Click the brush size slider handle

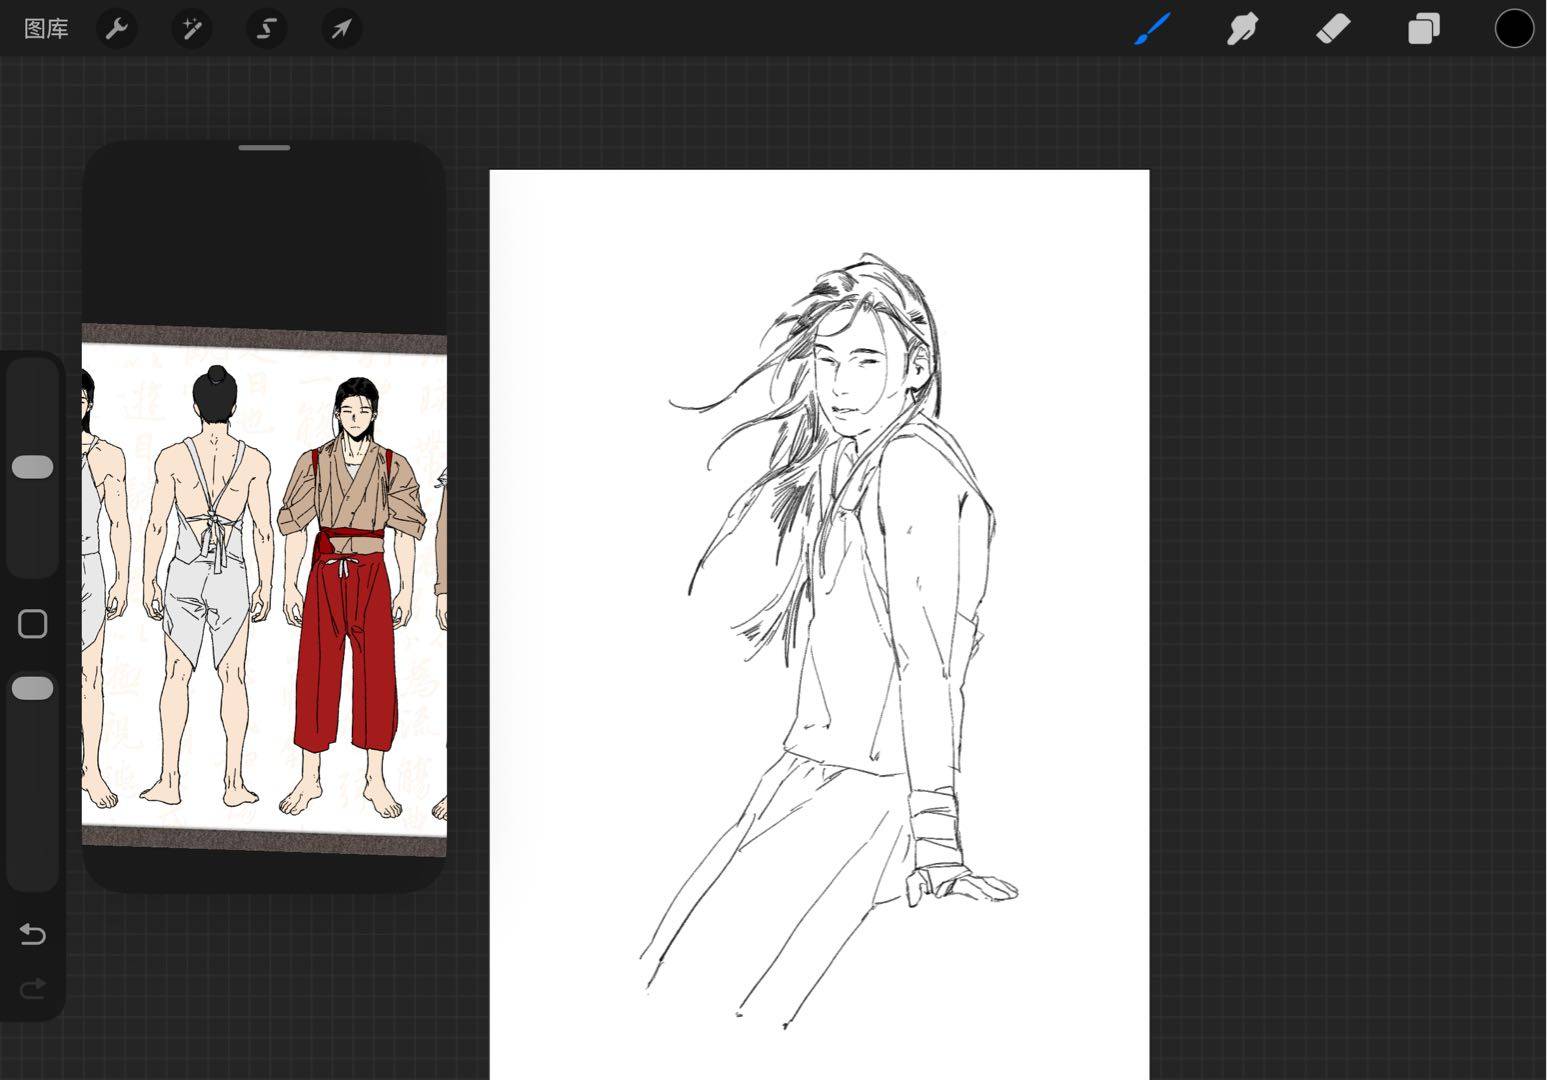click(32, 467)
